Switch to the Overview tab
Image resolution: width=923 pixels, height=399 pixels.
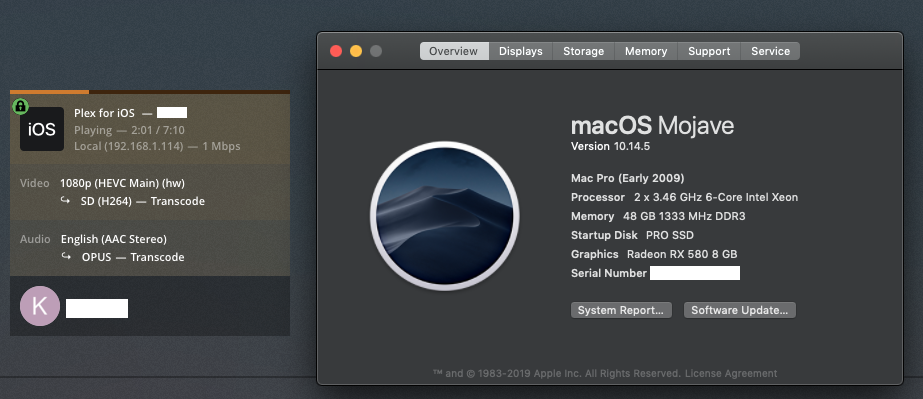[454, 51]
